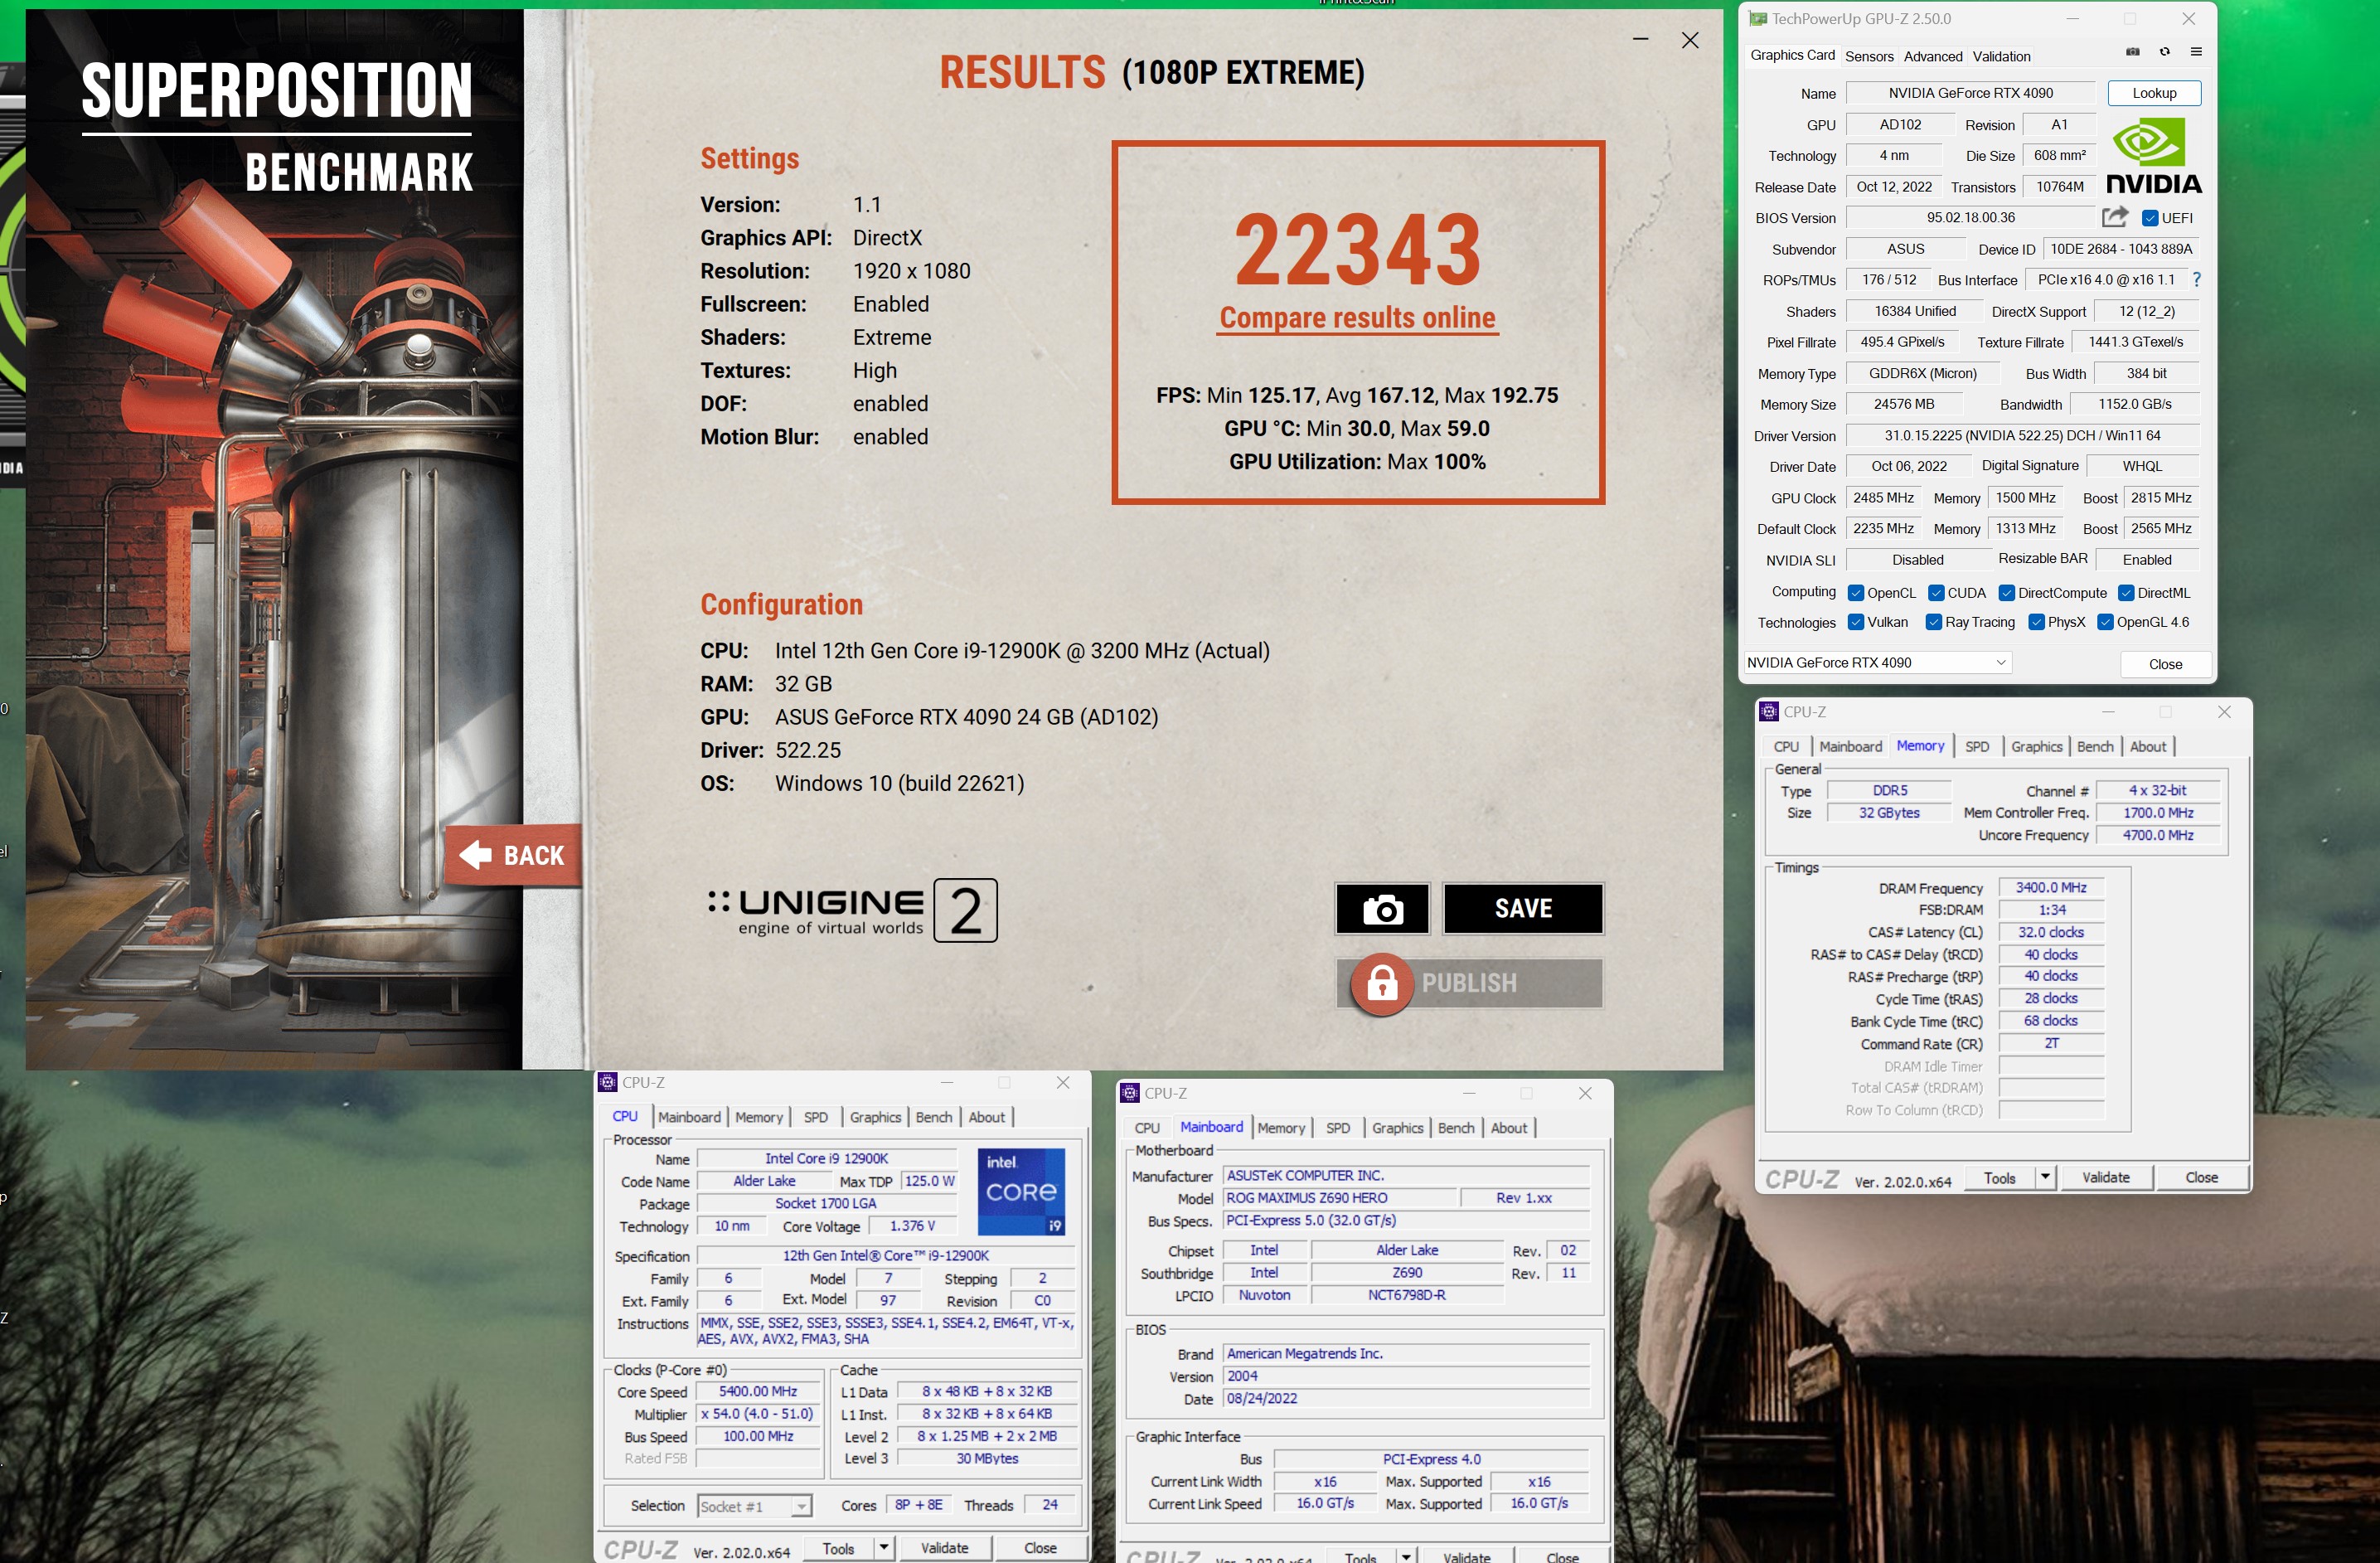Select Mainboard tab in CPU-Z CPU window

689,1117
